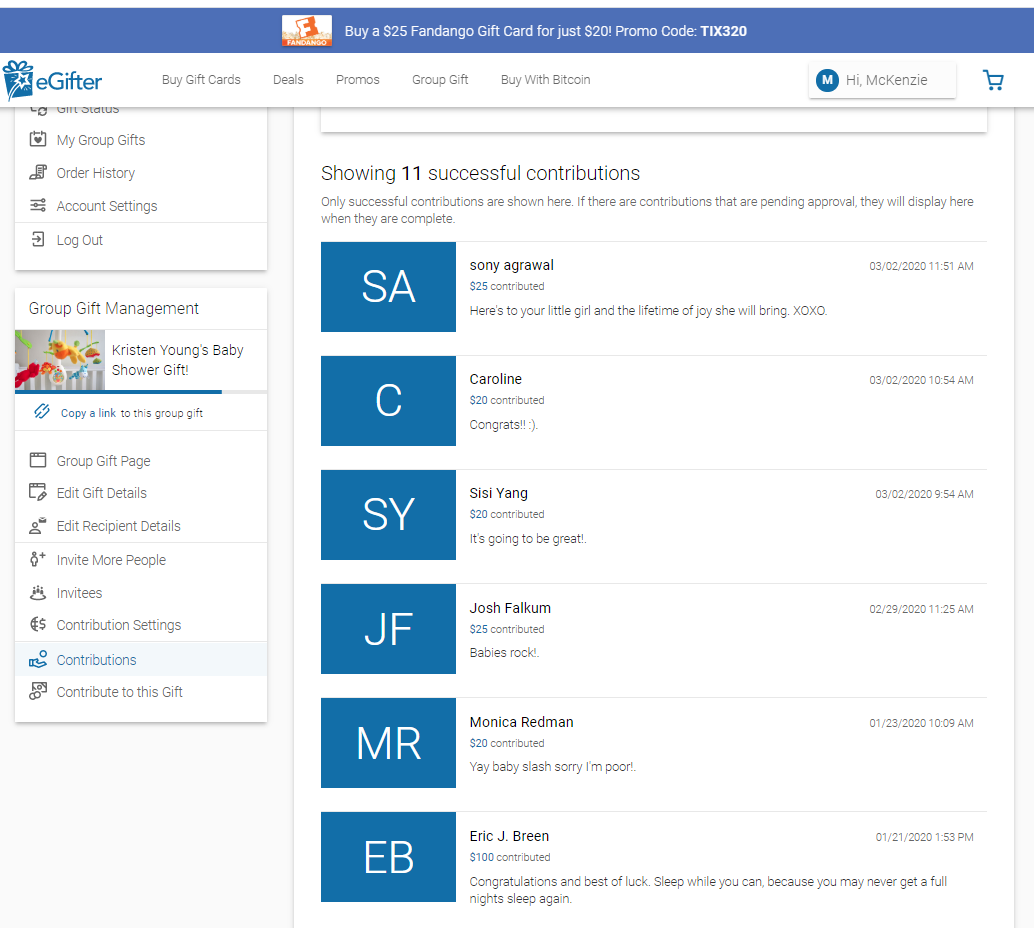The image size is (1034, 928).
Task: Click the Fandango logo in promo banner
Action: (x=307, y=31)
